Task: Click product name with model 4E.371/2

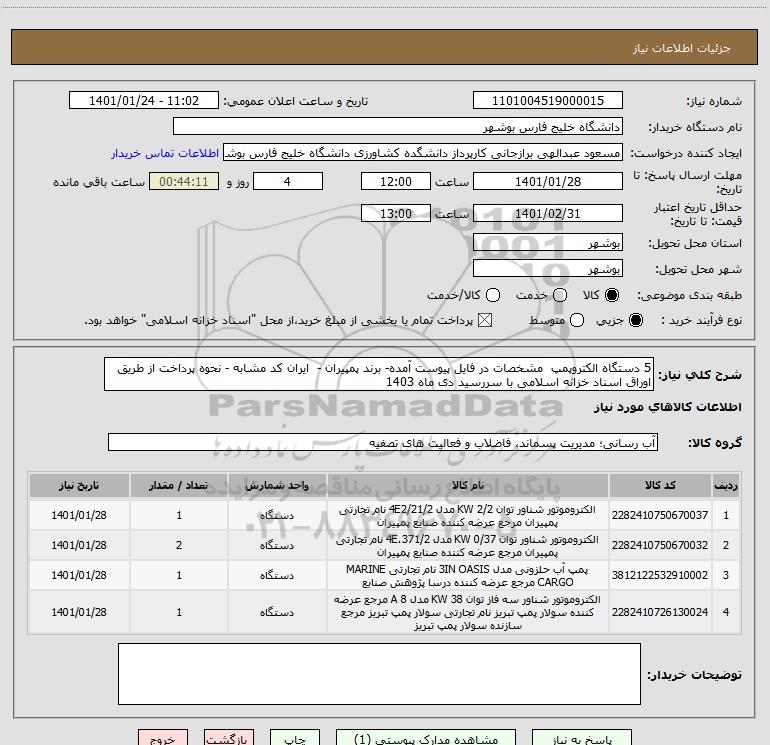Action: [x=468, y=546]
